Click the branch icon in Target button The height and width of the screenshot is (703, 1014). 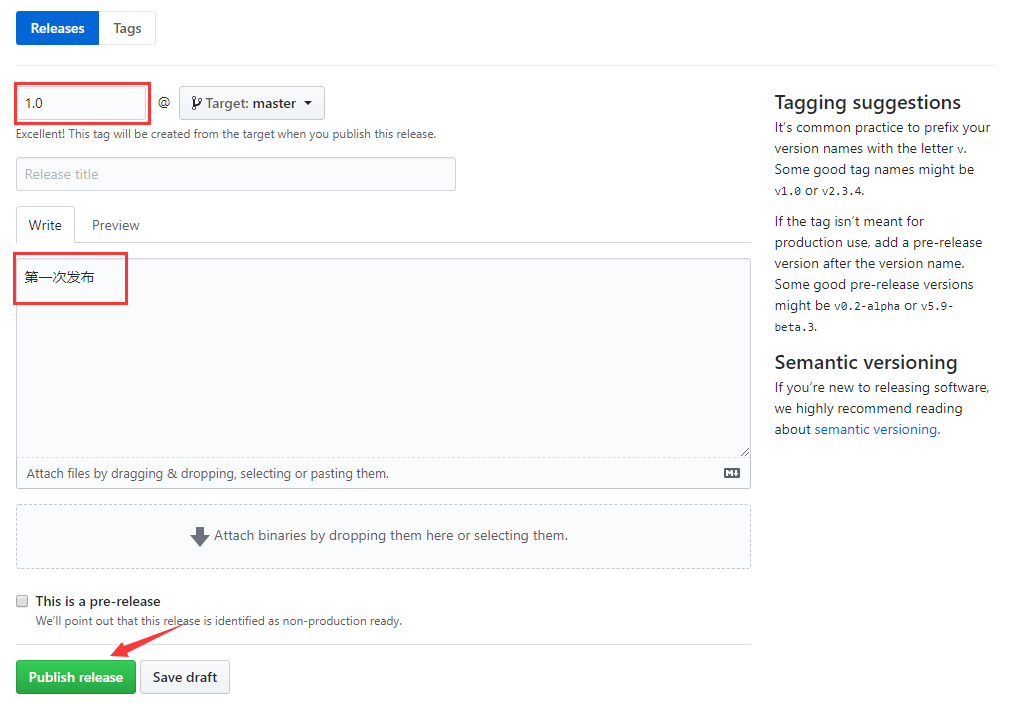coord(196,103)
